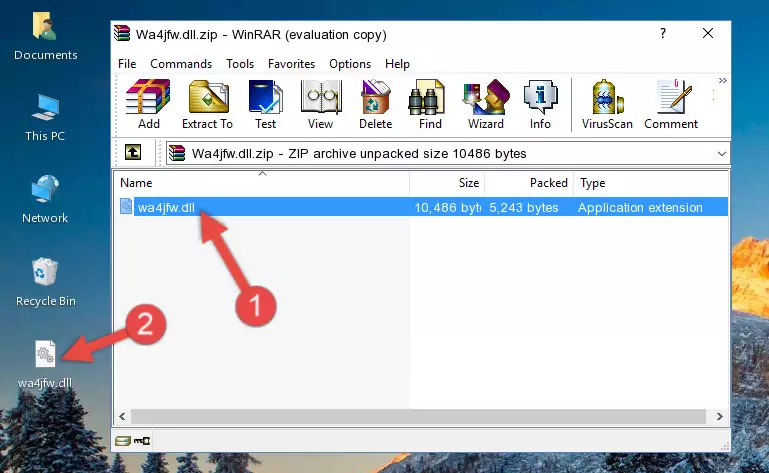Open the Documents desktop icon
The height and width of the screenshot is (473, 769).
(x=45, y=37)
